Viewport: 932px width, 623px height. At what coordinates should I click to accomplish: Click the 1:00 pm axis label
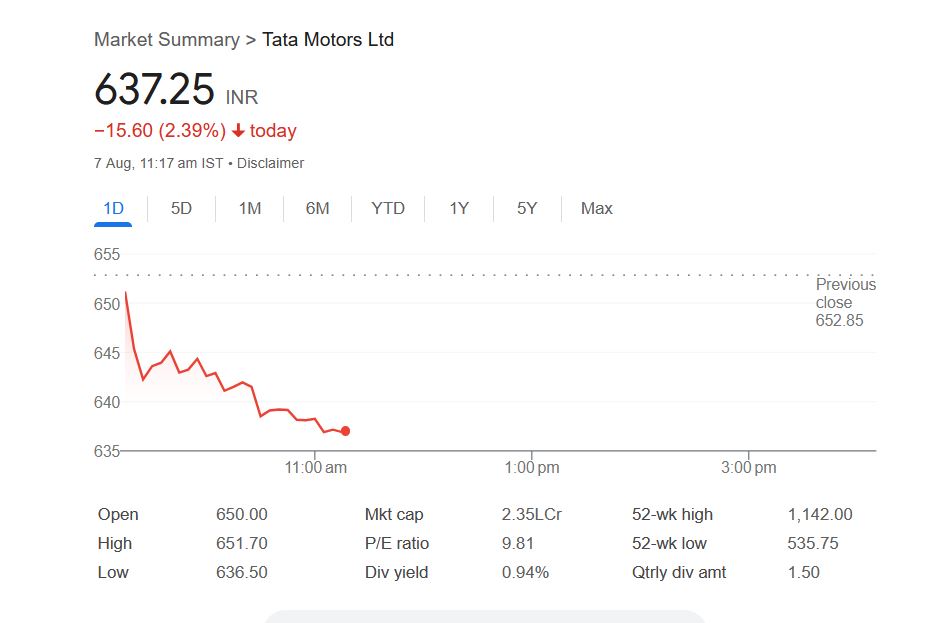532,468
